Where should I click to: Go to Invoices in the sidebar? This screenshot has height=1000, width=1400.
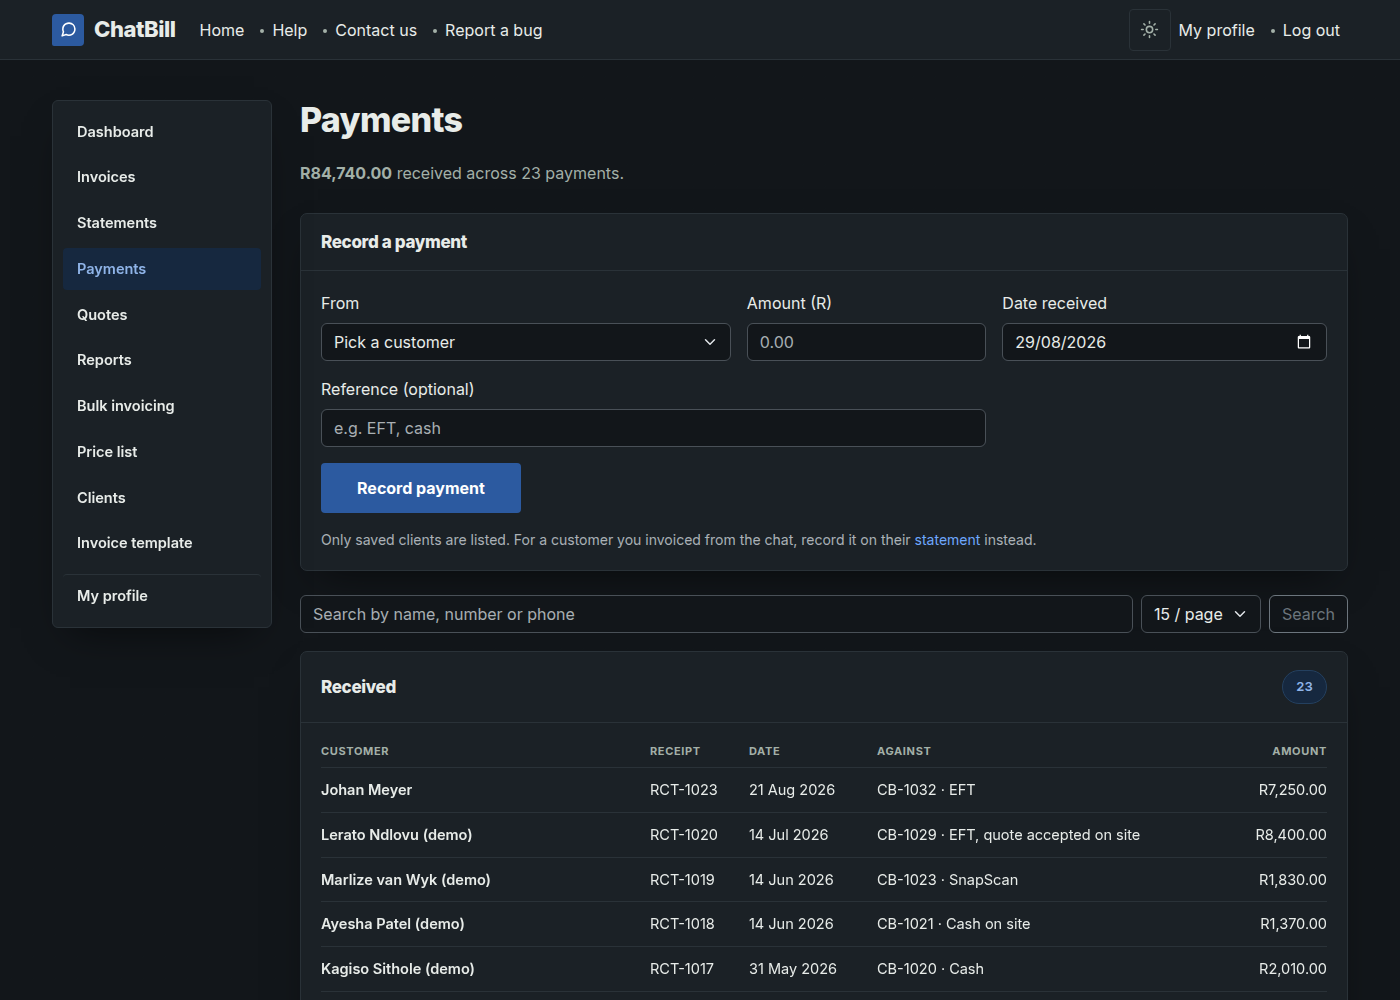162,177
